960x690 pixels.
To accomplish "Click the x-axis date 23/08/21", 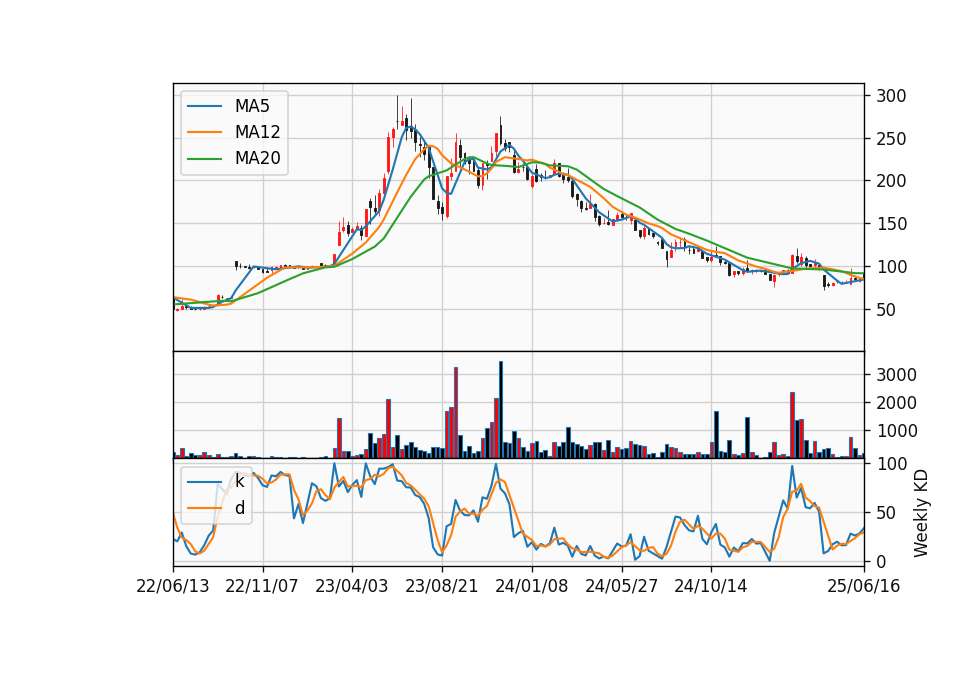I will coord(441,586).
